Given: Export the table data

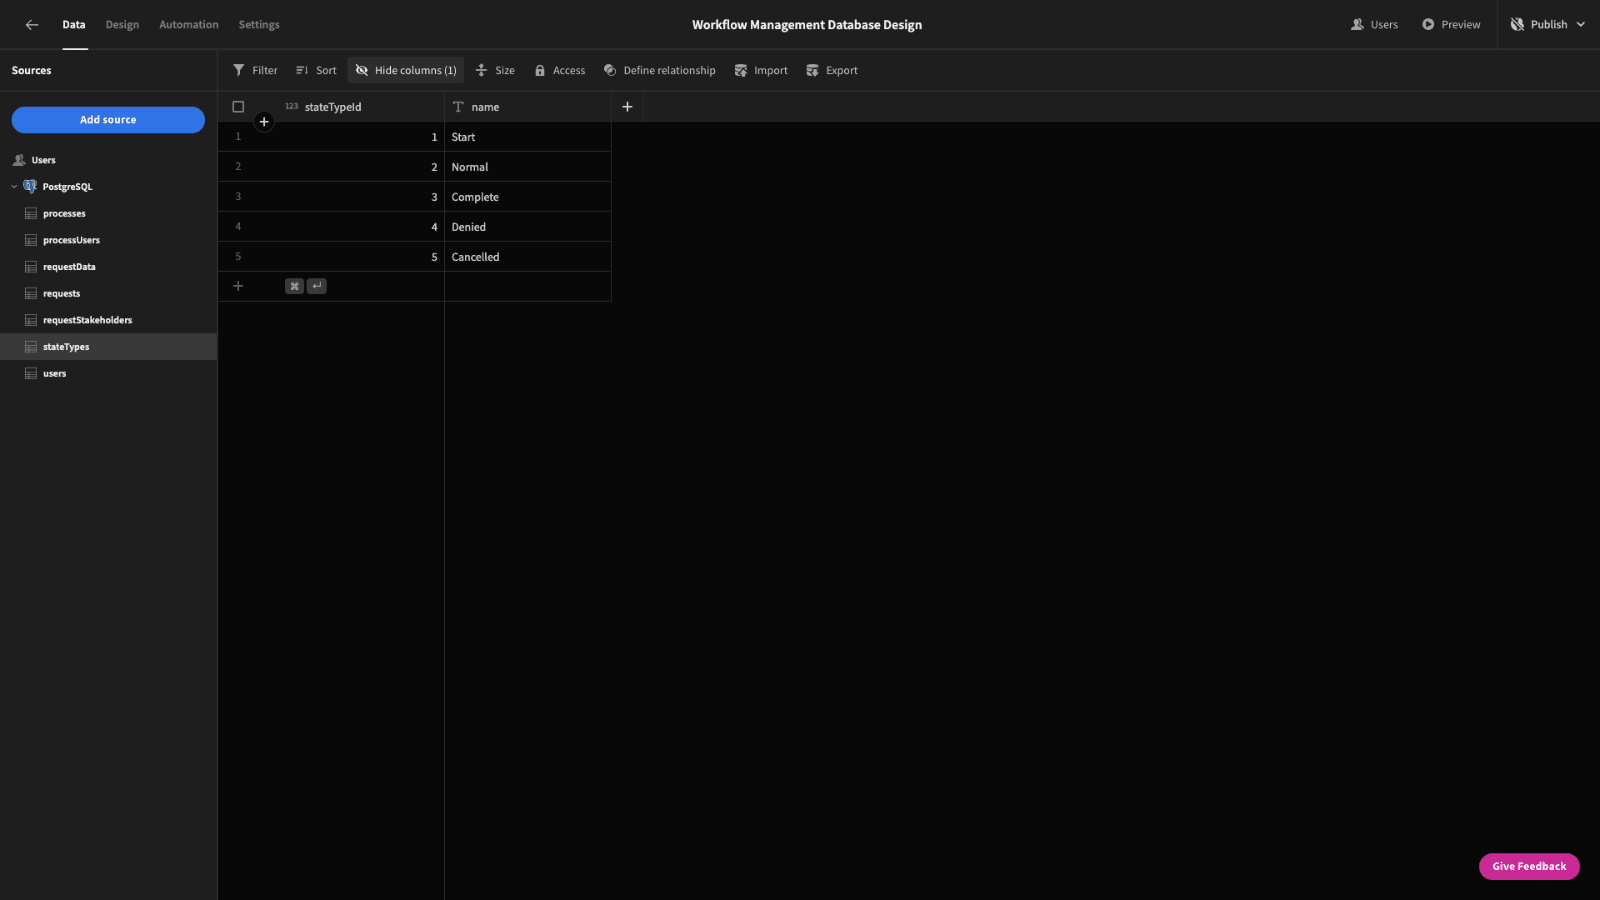Looking at the screenshot, I should [832, 71].
